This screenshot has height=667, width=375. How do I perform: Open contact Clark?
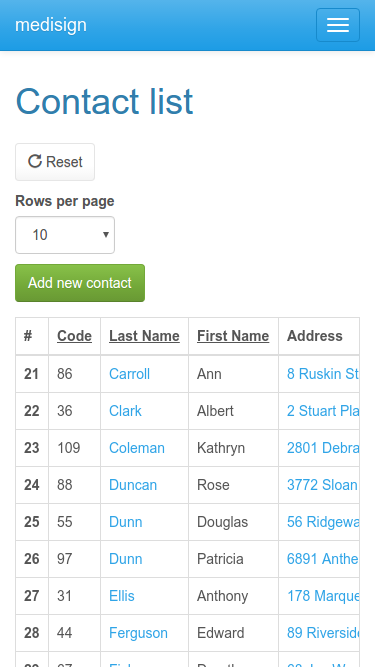click(125, 411)
